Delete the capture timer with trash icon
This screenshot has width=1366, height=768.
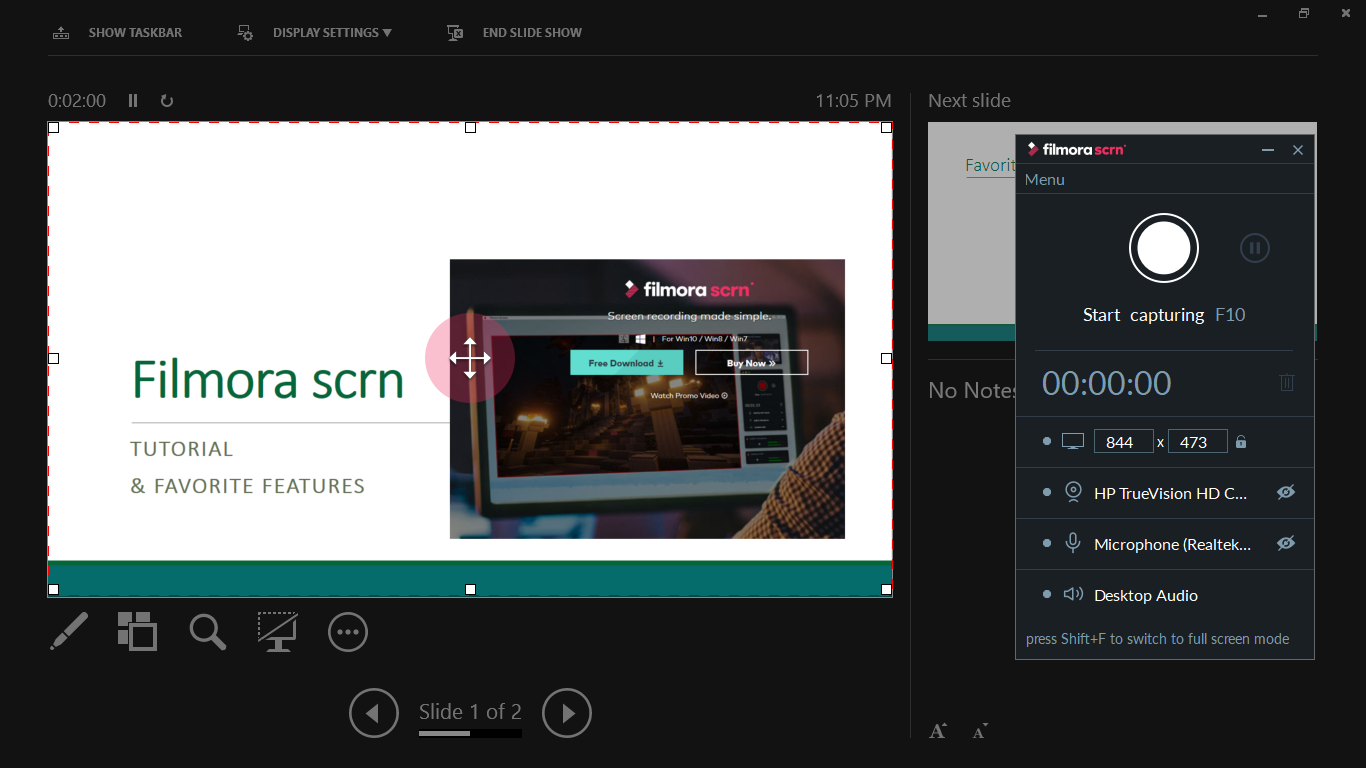coord(1287,383)
